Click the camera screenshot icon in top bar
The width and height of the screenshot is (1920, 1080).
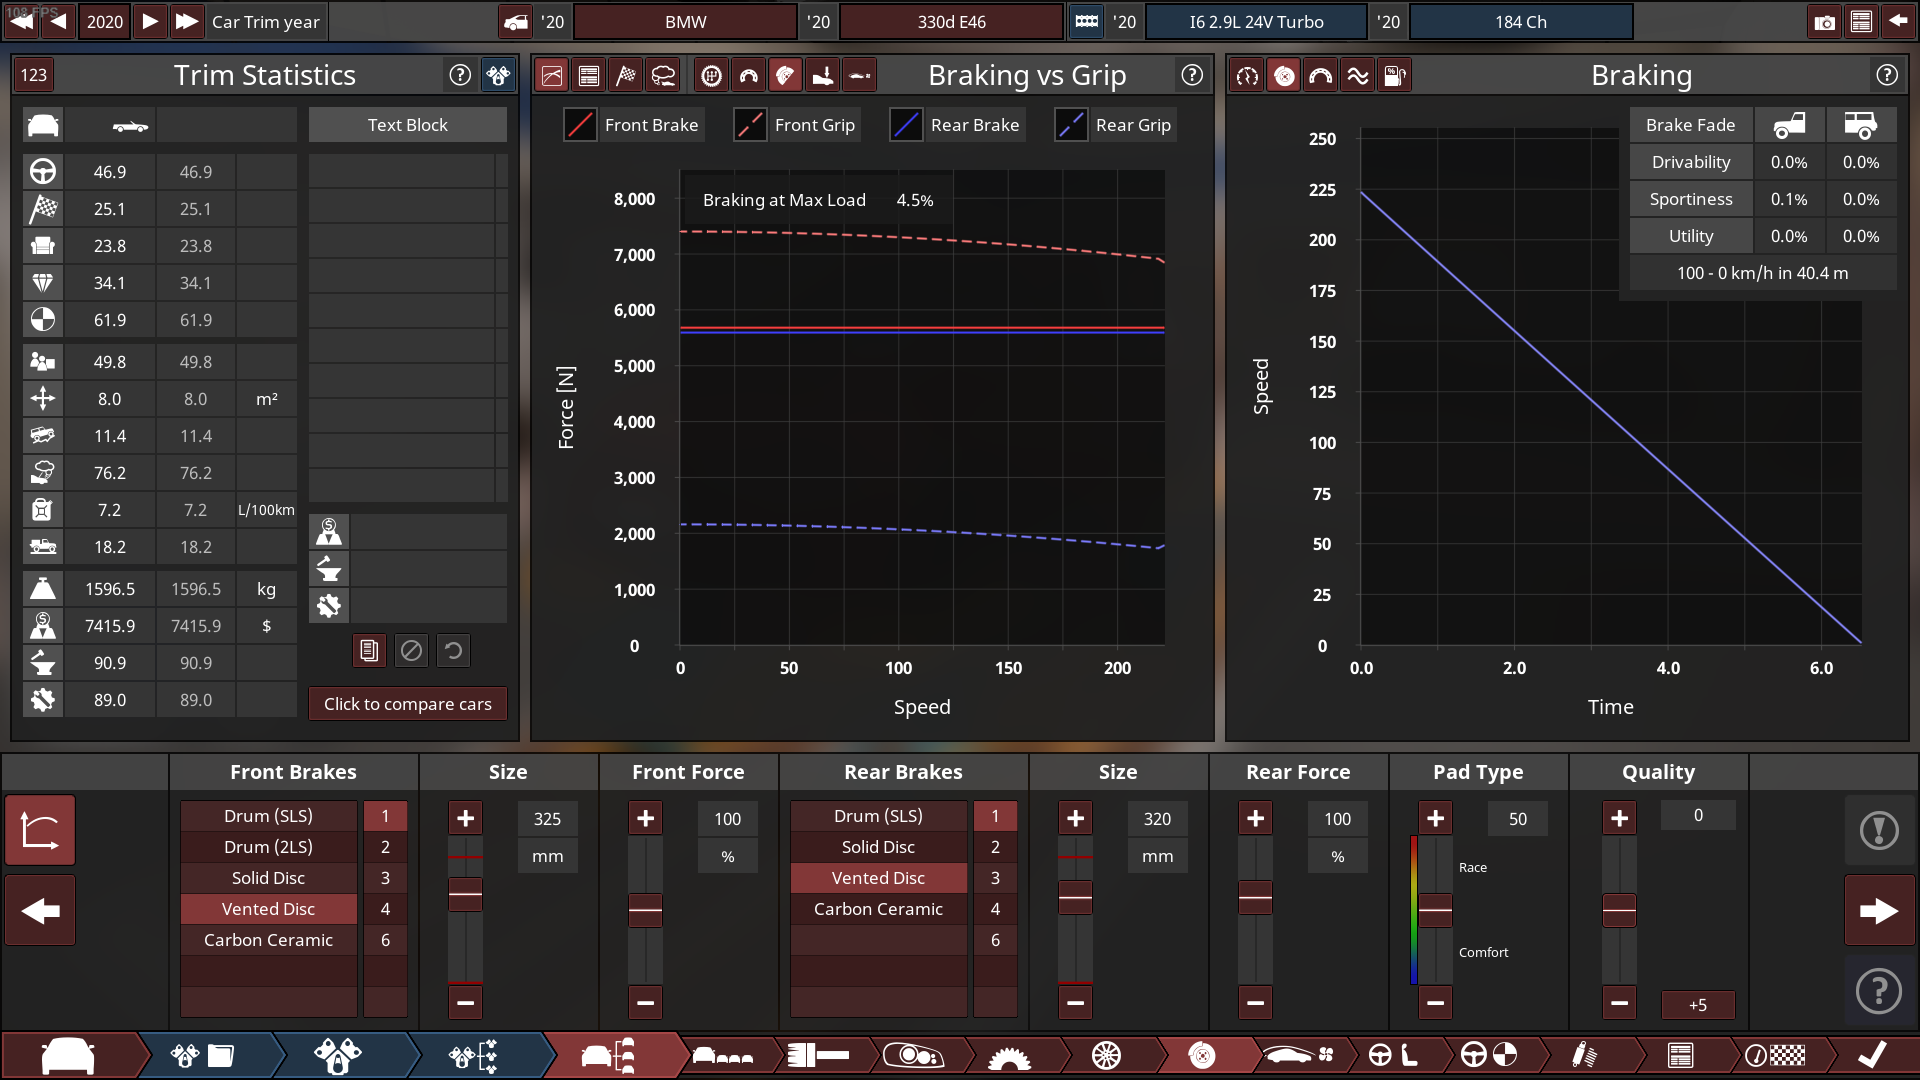[x=1824, y=22]
